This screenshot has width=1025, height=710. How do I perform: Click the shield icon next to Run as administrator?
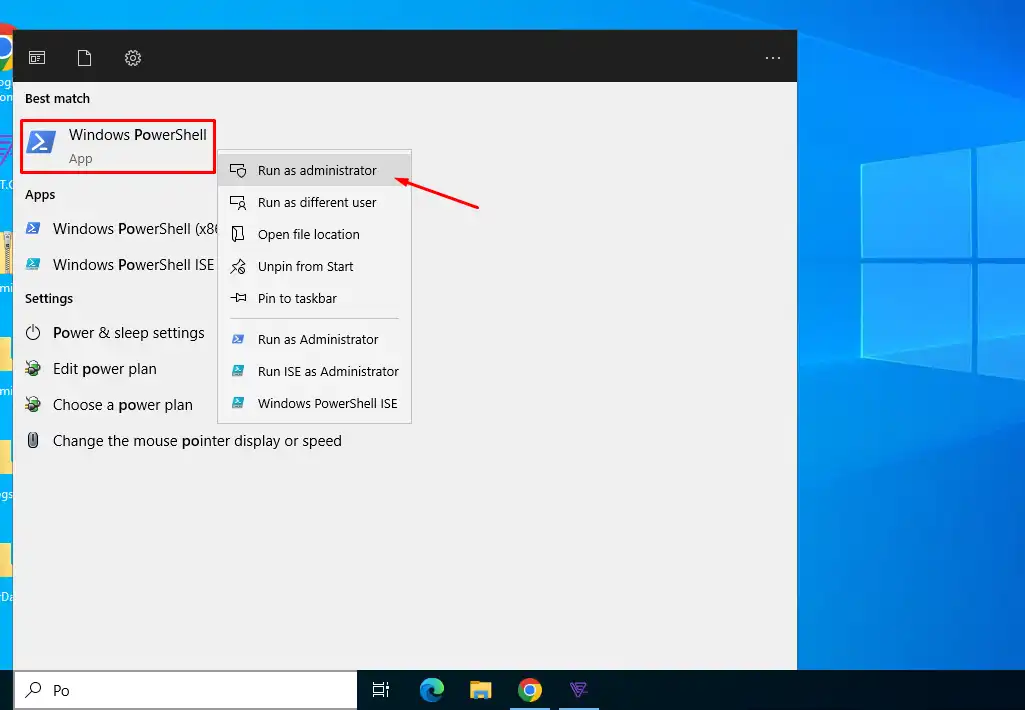(238, 171)
